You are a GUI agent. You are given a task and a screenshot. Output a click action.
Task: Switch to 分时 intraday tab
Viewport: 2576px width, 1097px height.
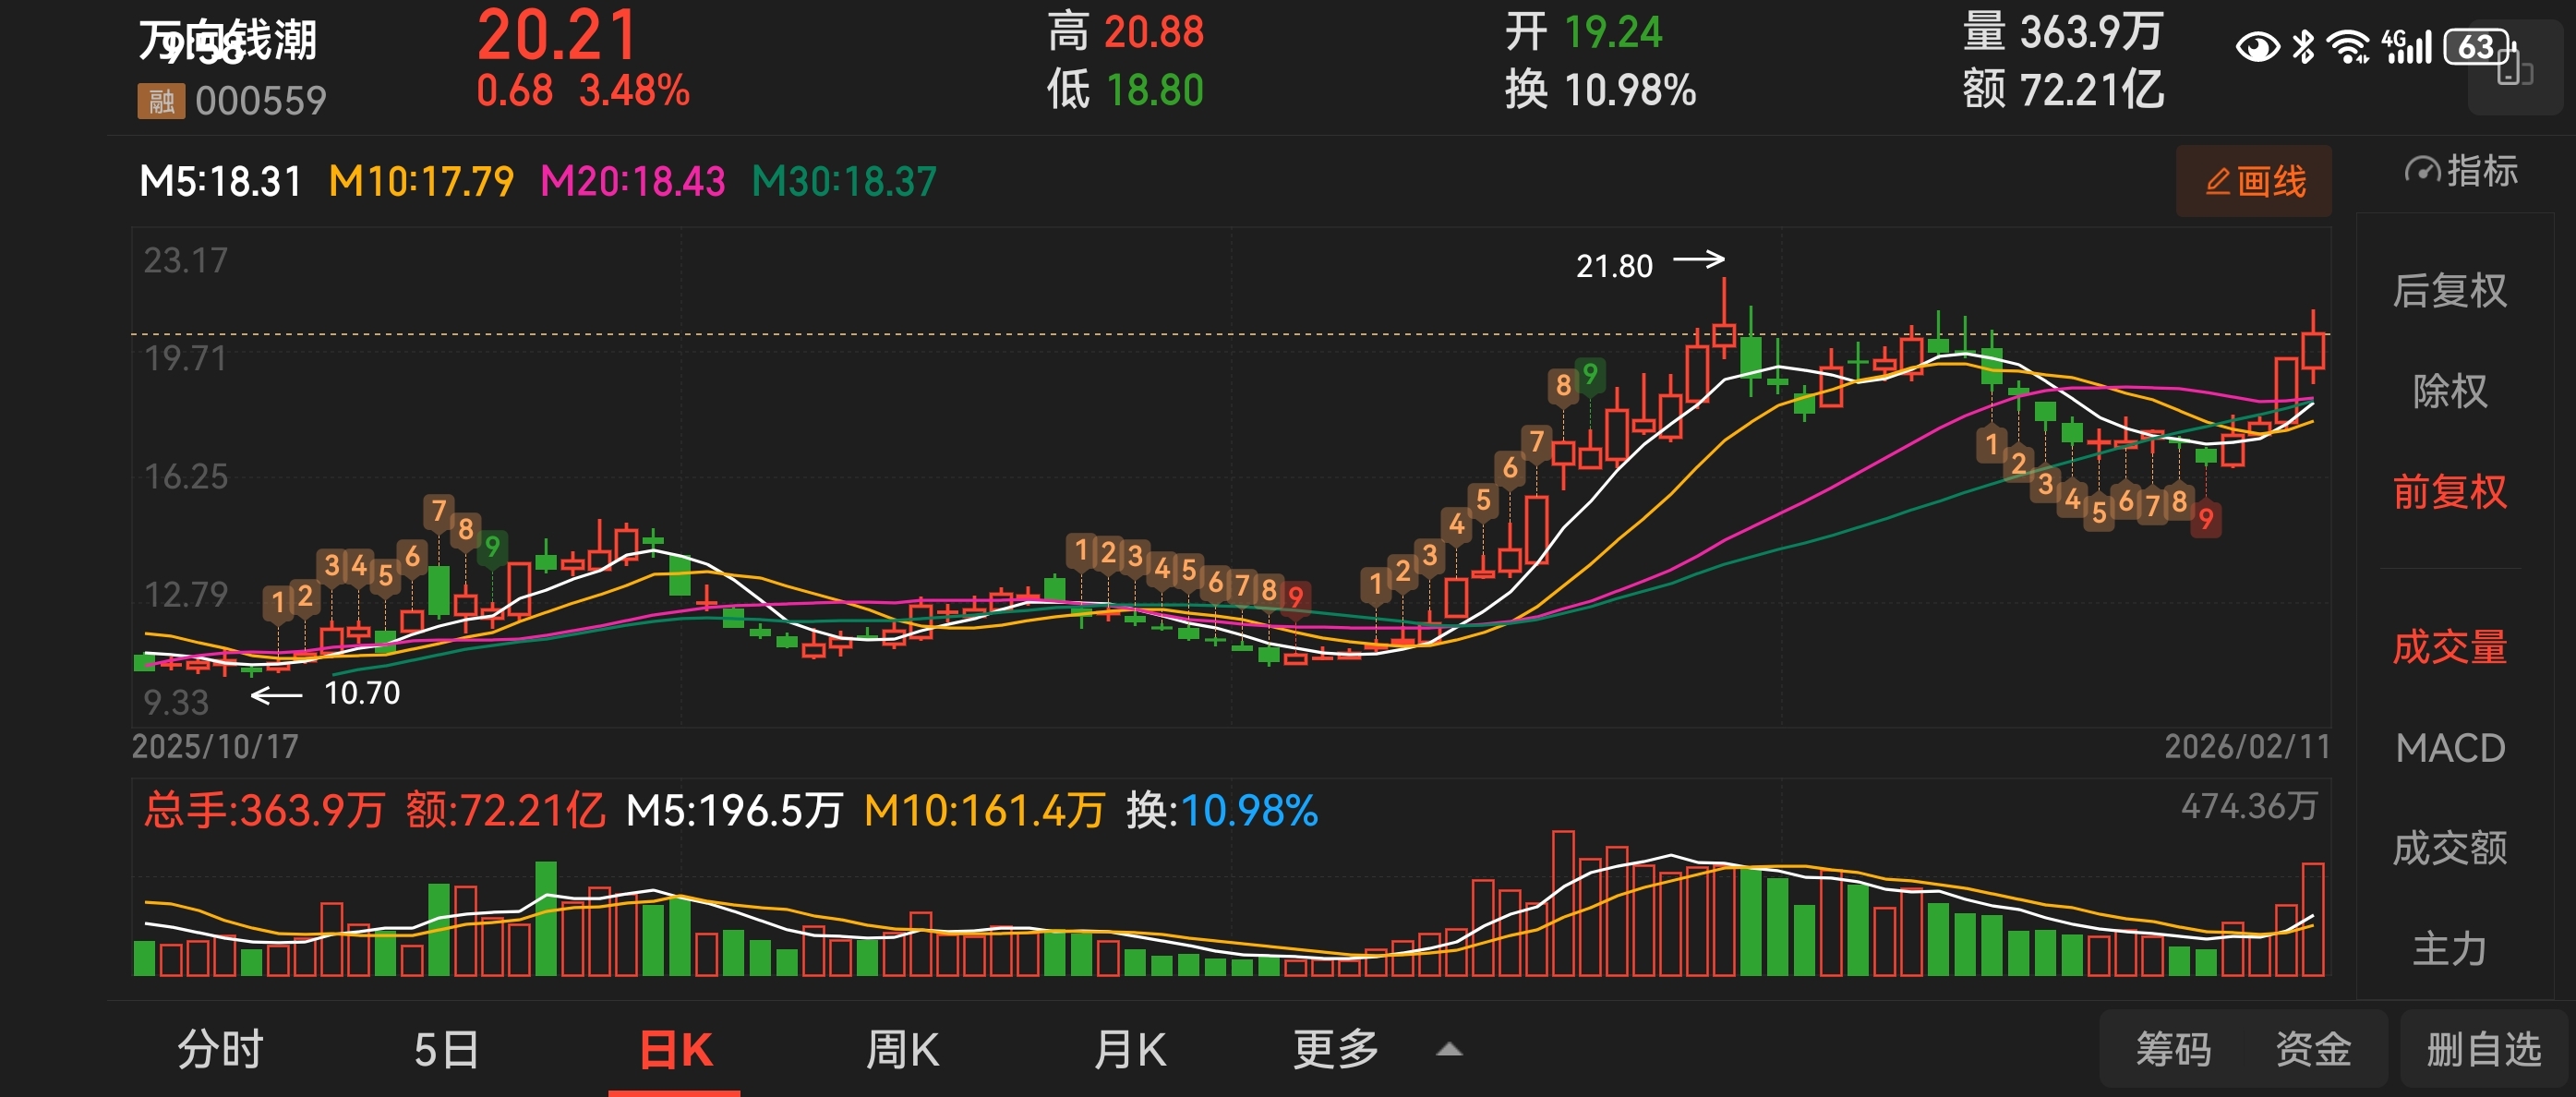(220, 1050)
